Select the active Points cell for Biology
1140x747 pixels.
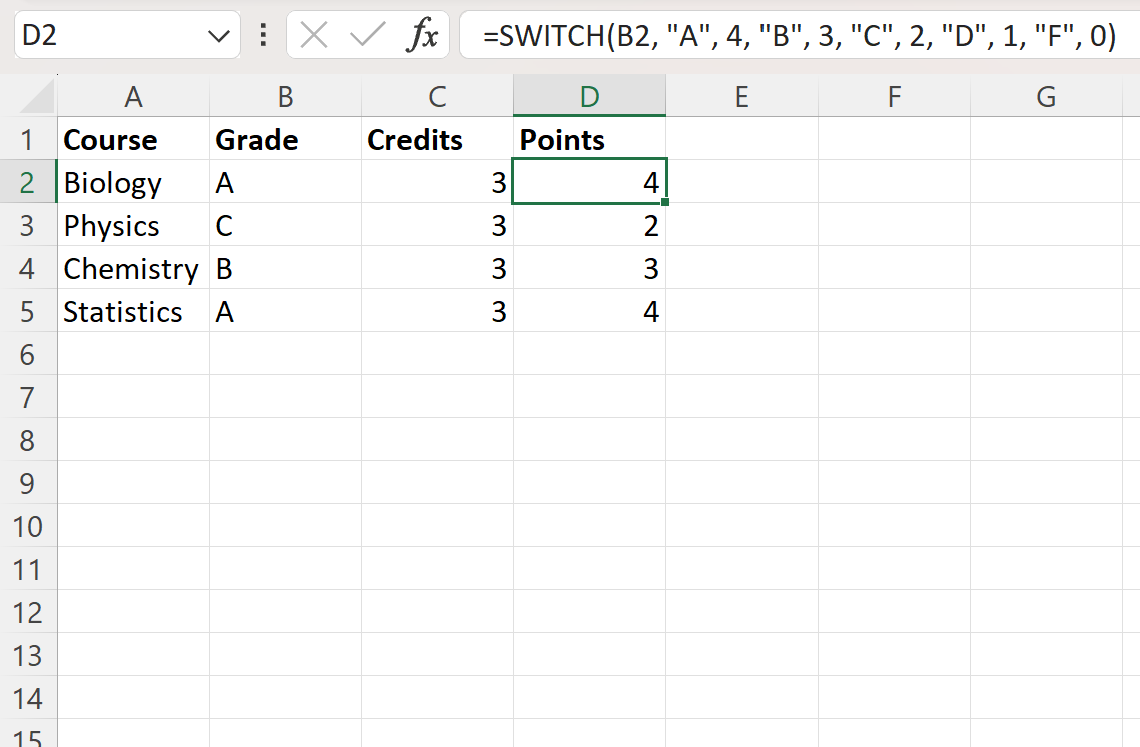coord(590,182)
